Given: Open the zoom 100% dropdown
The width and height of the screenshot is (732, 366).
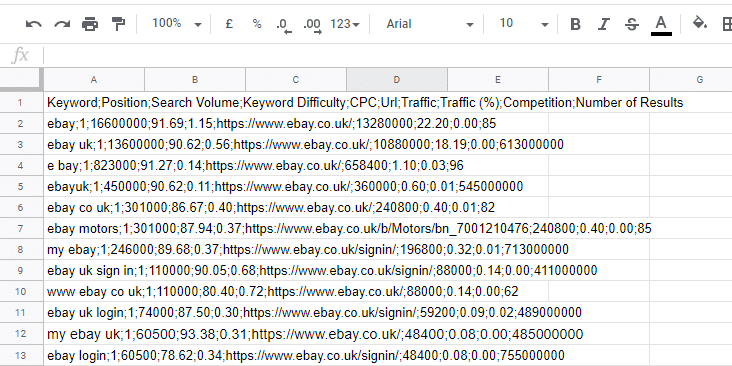Looking at the screenshot, I should 176,24.
